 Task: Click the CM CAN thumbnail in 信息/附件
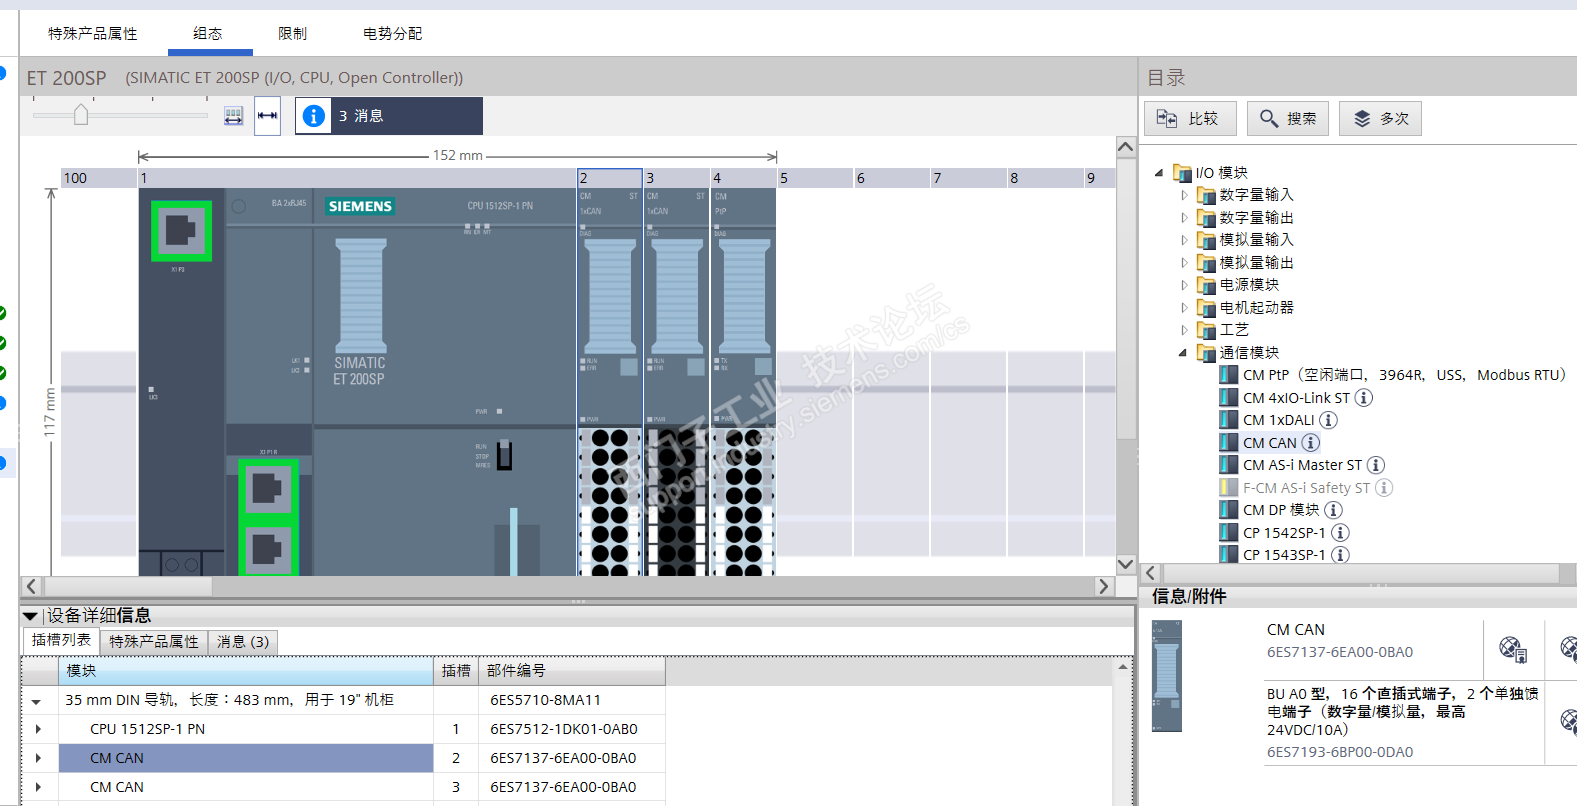1166,676
